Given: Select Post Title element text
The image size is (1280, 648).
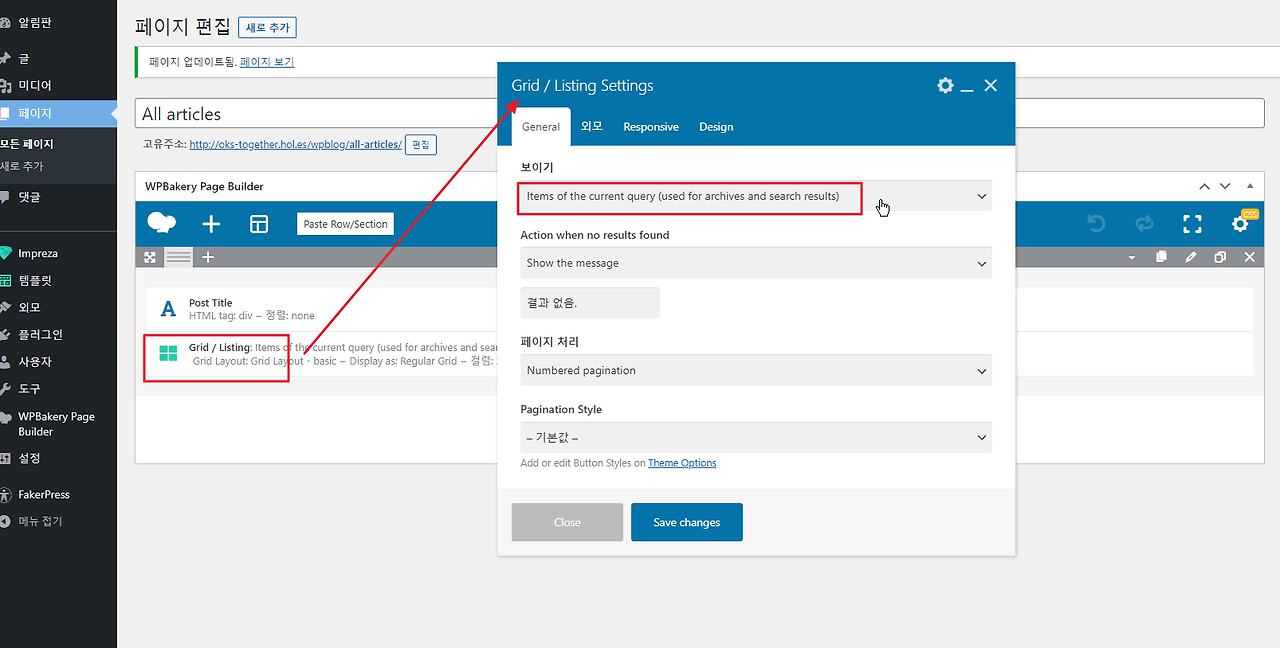Looking at the screenshot, I should coord(210,303).
